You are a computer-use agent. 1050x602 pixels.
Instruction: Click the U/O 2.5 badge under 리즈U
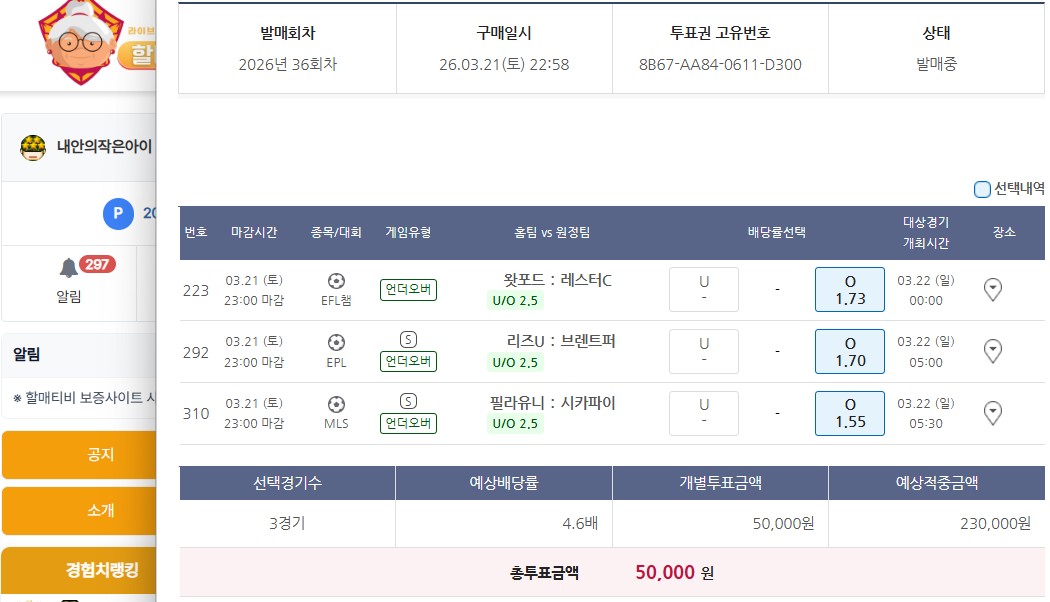(515, 362)
